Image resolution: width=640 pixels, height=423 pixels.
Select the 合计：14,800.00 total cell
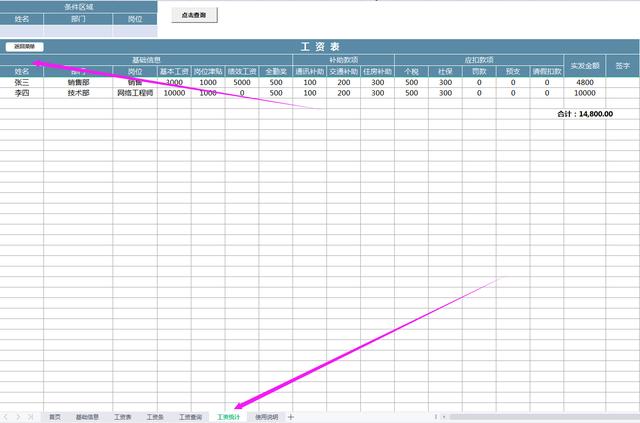585,114
